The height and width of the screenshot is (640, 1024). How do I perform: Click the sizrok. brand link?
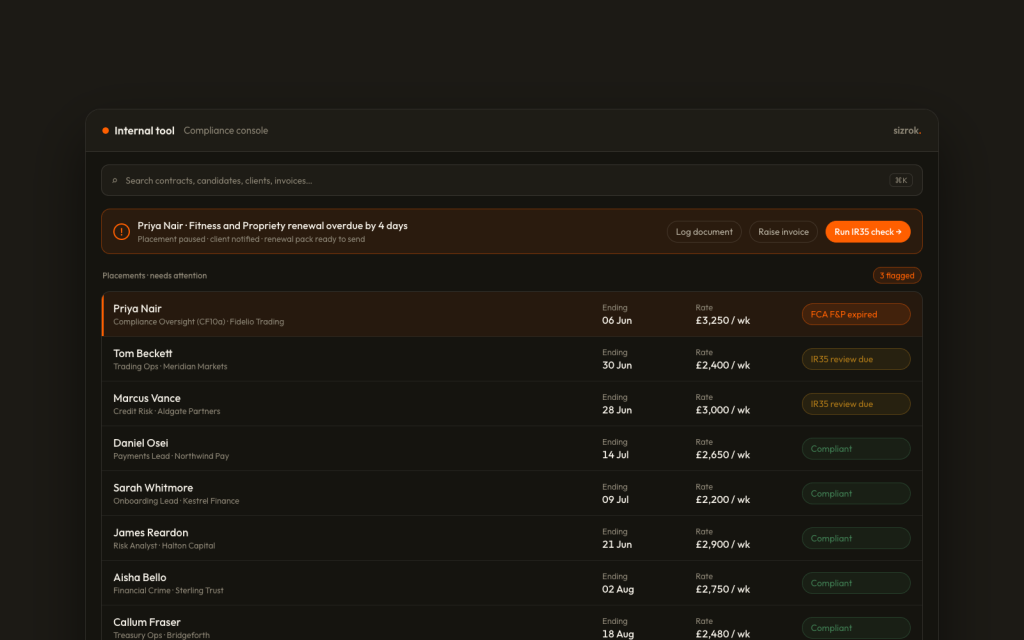pos(907,131)
